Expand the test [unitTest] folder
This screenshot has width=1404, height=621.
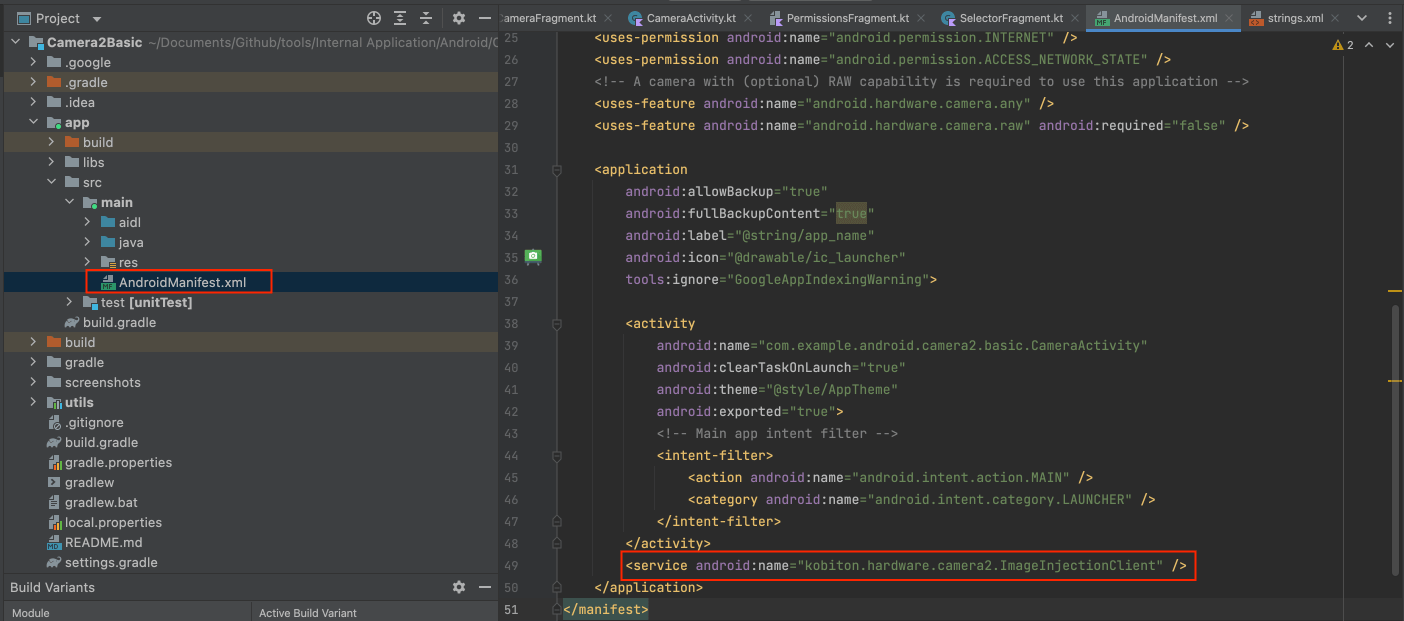70,302
